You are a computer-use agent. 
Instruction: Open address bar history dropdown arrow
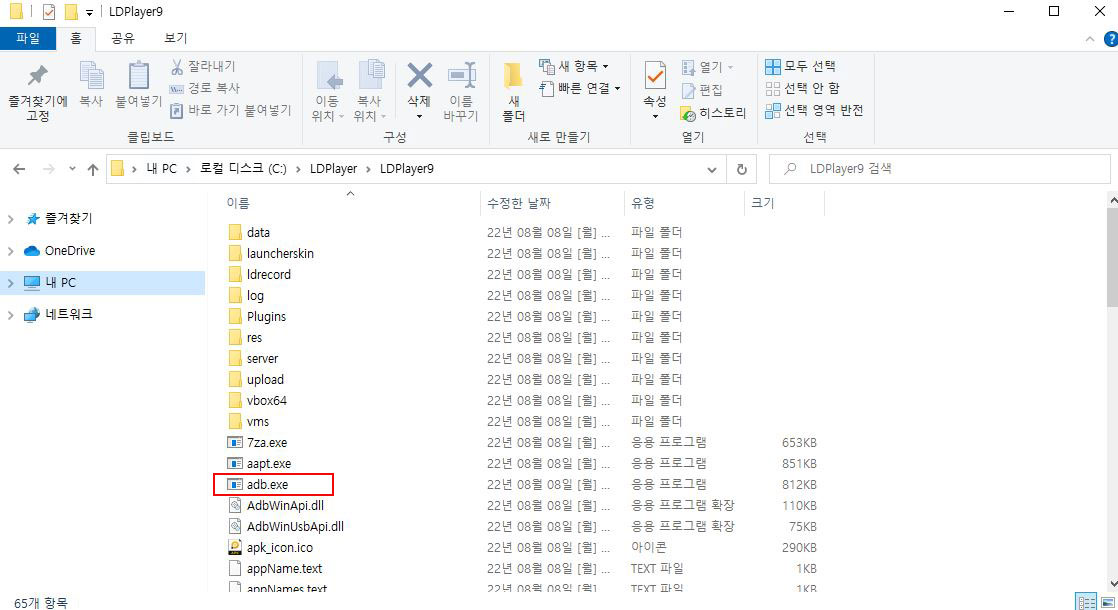coord(712,169)
